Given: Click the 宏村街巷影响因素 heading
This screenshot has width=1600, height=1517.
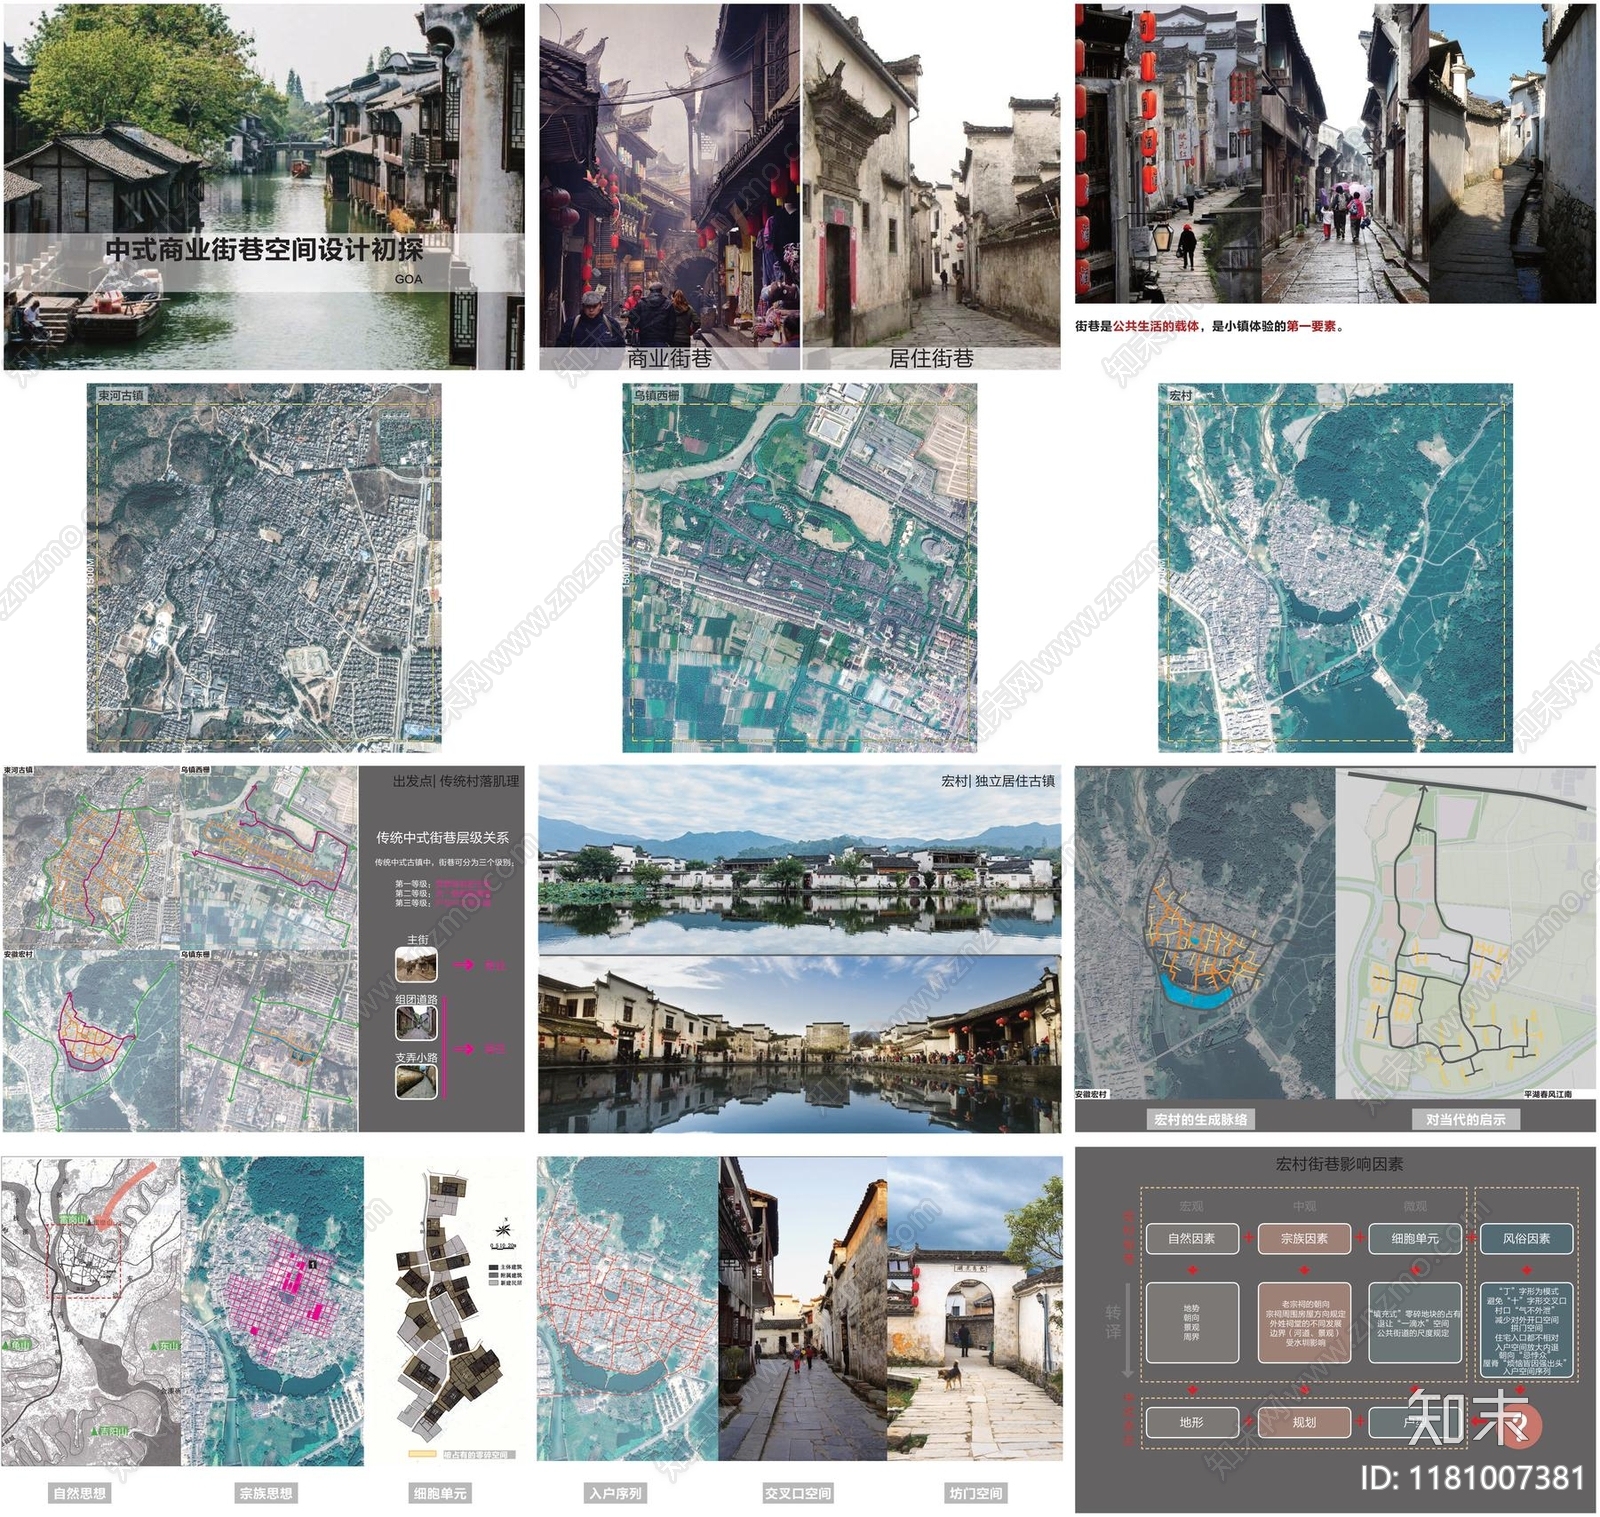Looking at the screenshot, I should [1339, 1164].
